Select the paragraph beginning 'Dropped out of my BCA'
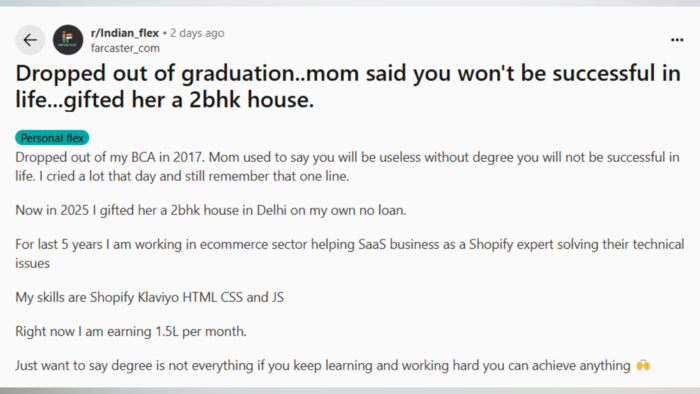Screen dimensions: 700x394 tap(347, 166)
